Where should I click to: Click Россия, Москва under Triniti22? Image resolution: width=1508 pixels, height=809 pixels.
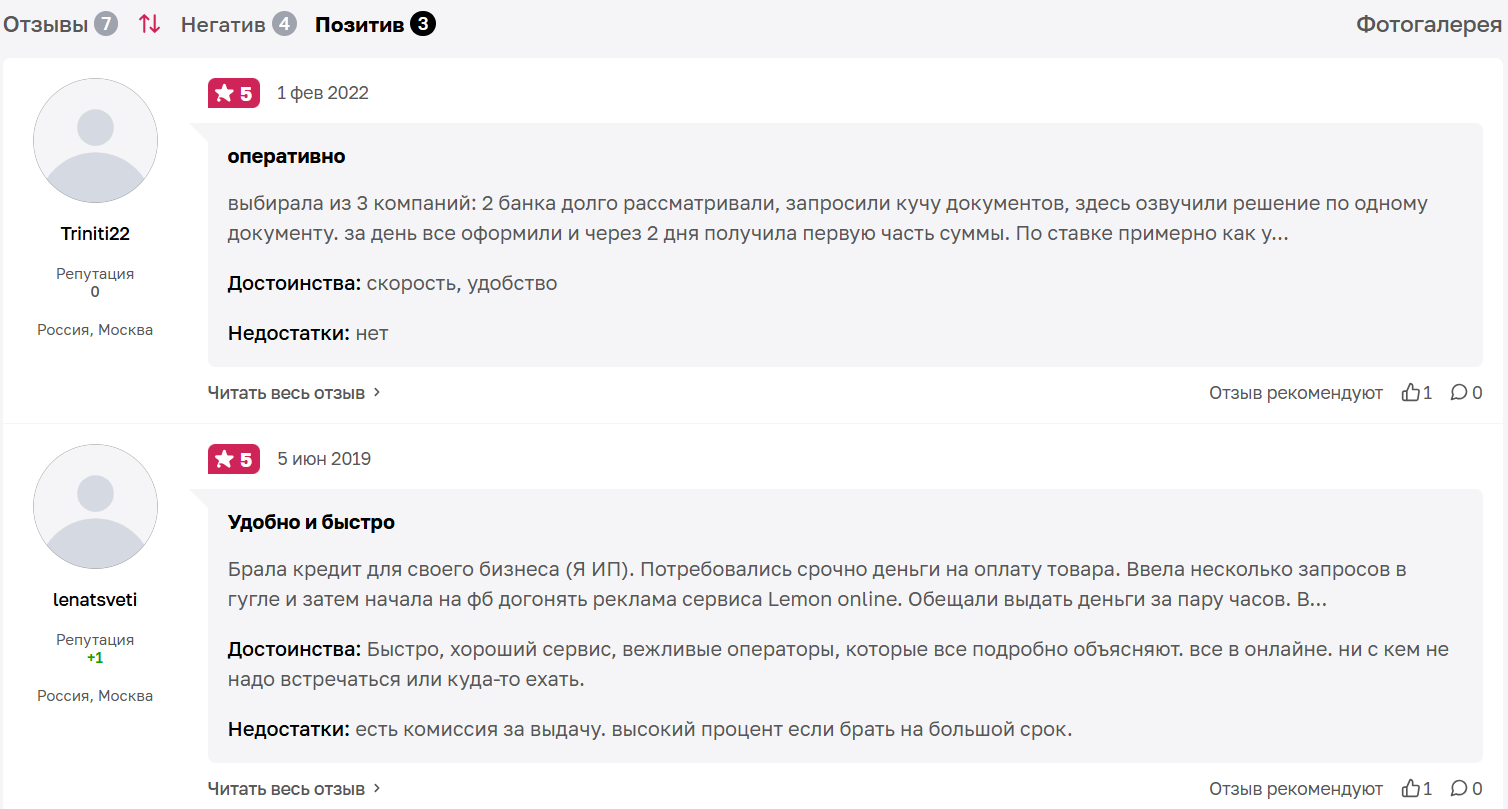click(95, 330)
